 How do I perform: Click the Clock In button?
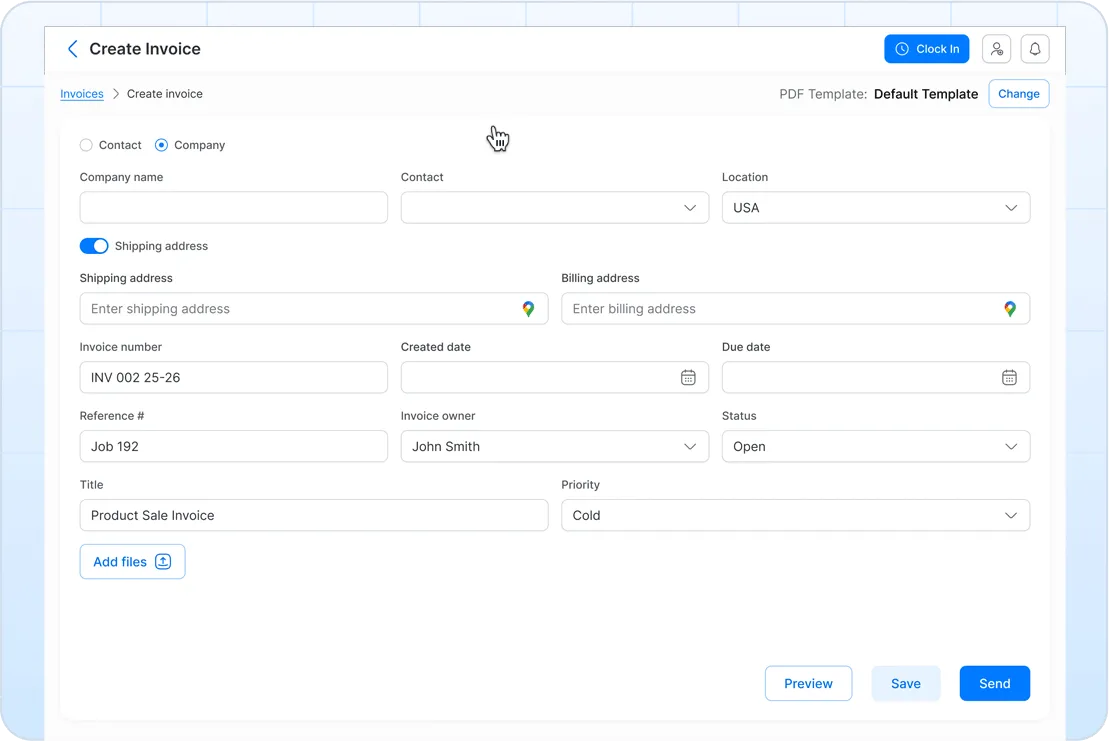pos(927,49)
